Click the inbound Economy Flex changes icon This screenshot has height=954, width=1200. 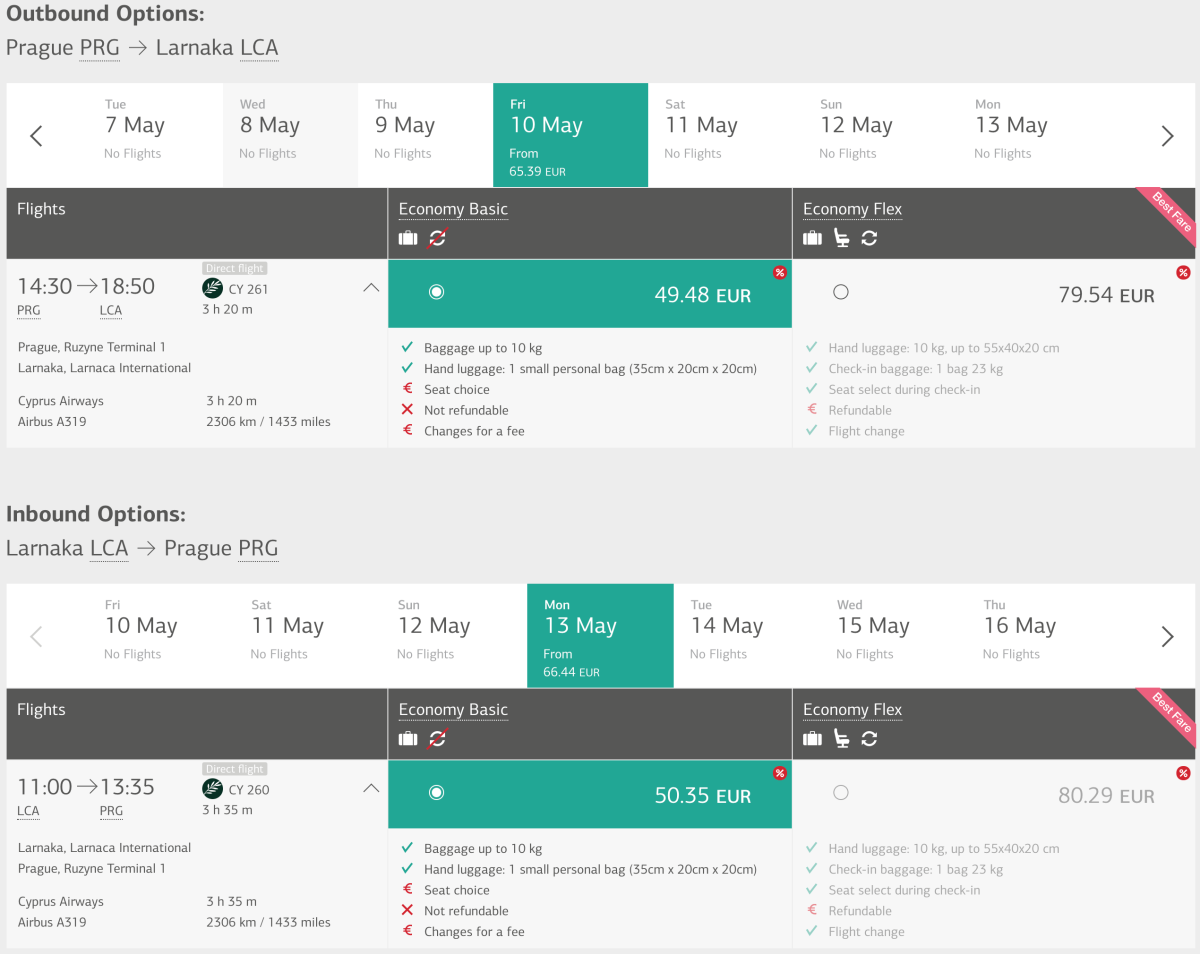point(869,739)
